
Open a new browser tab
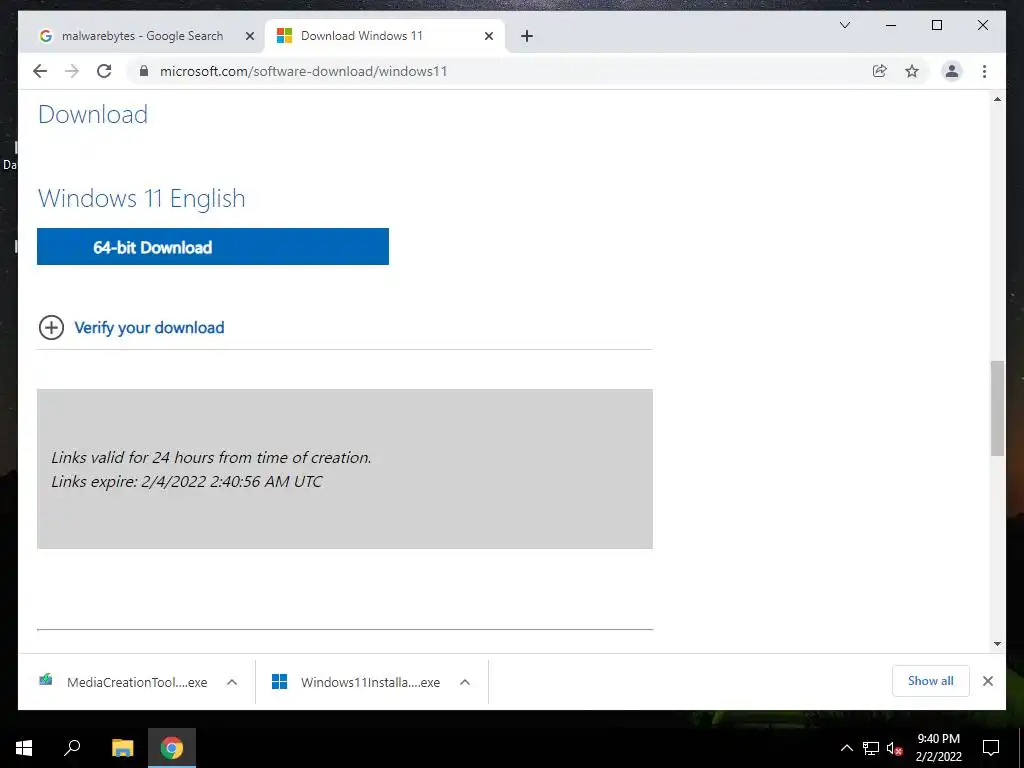click(527, 36)
